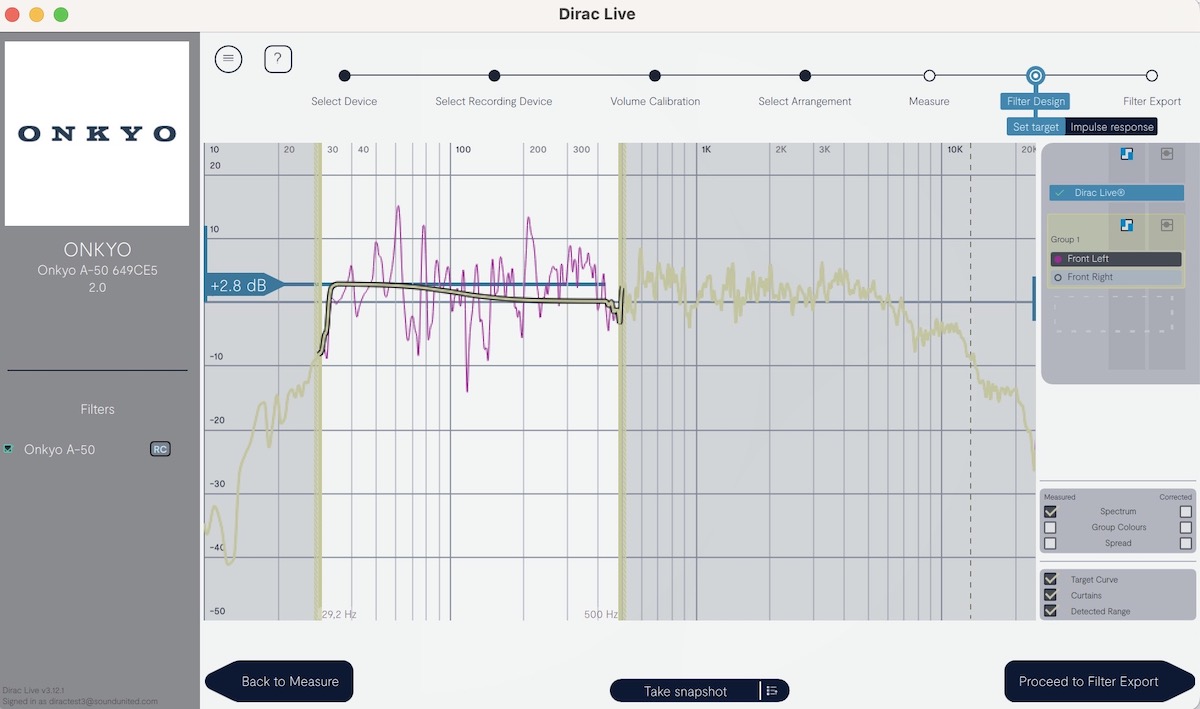Enable the Corrected Spread checkbox
This screenshot has height=709, width=1200.
click(1186, 543)
